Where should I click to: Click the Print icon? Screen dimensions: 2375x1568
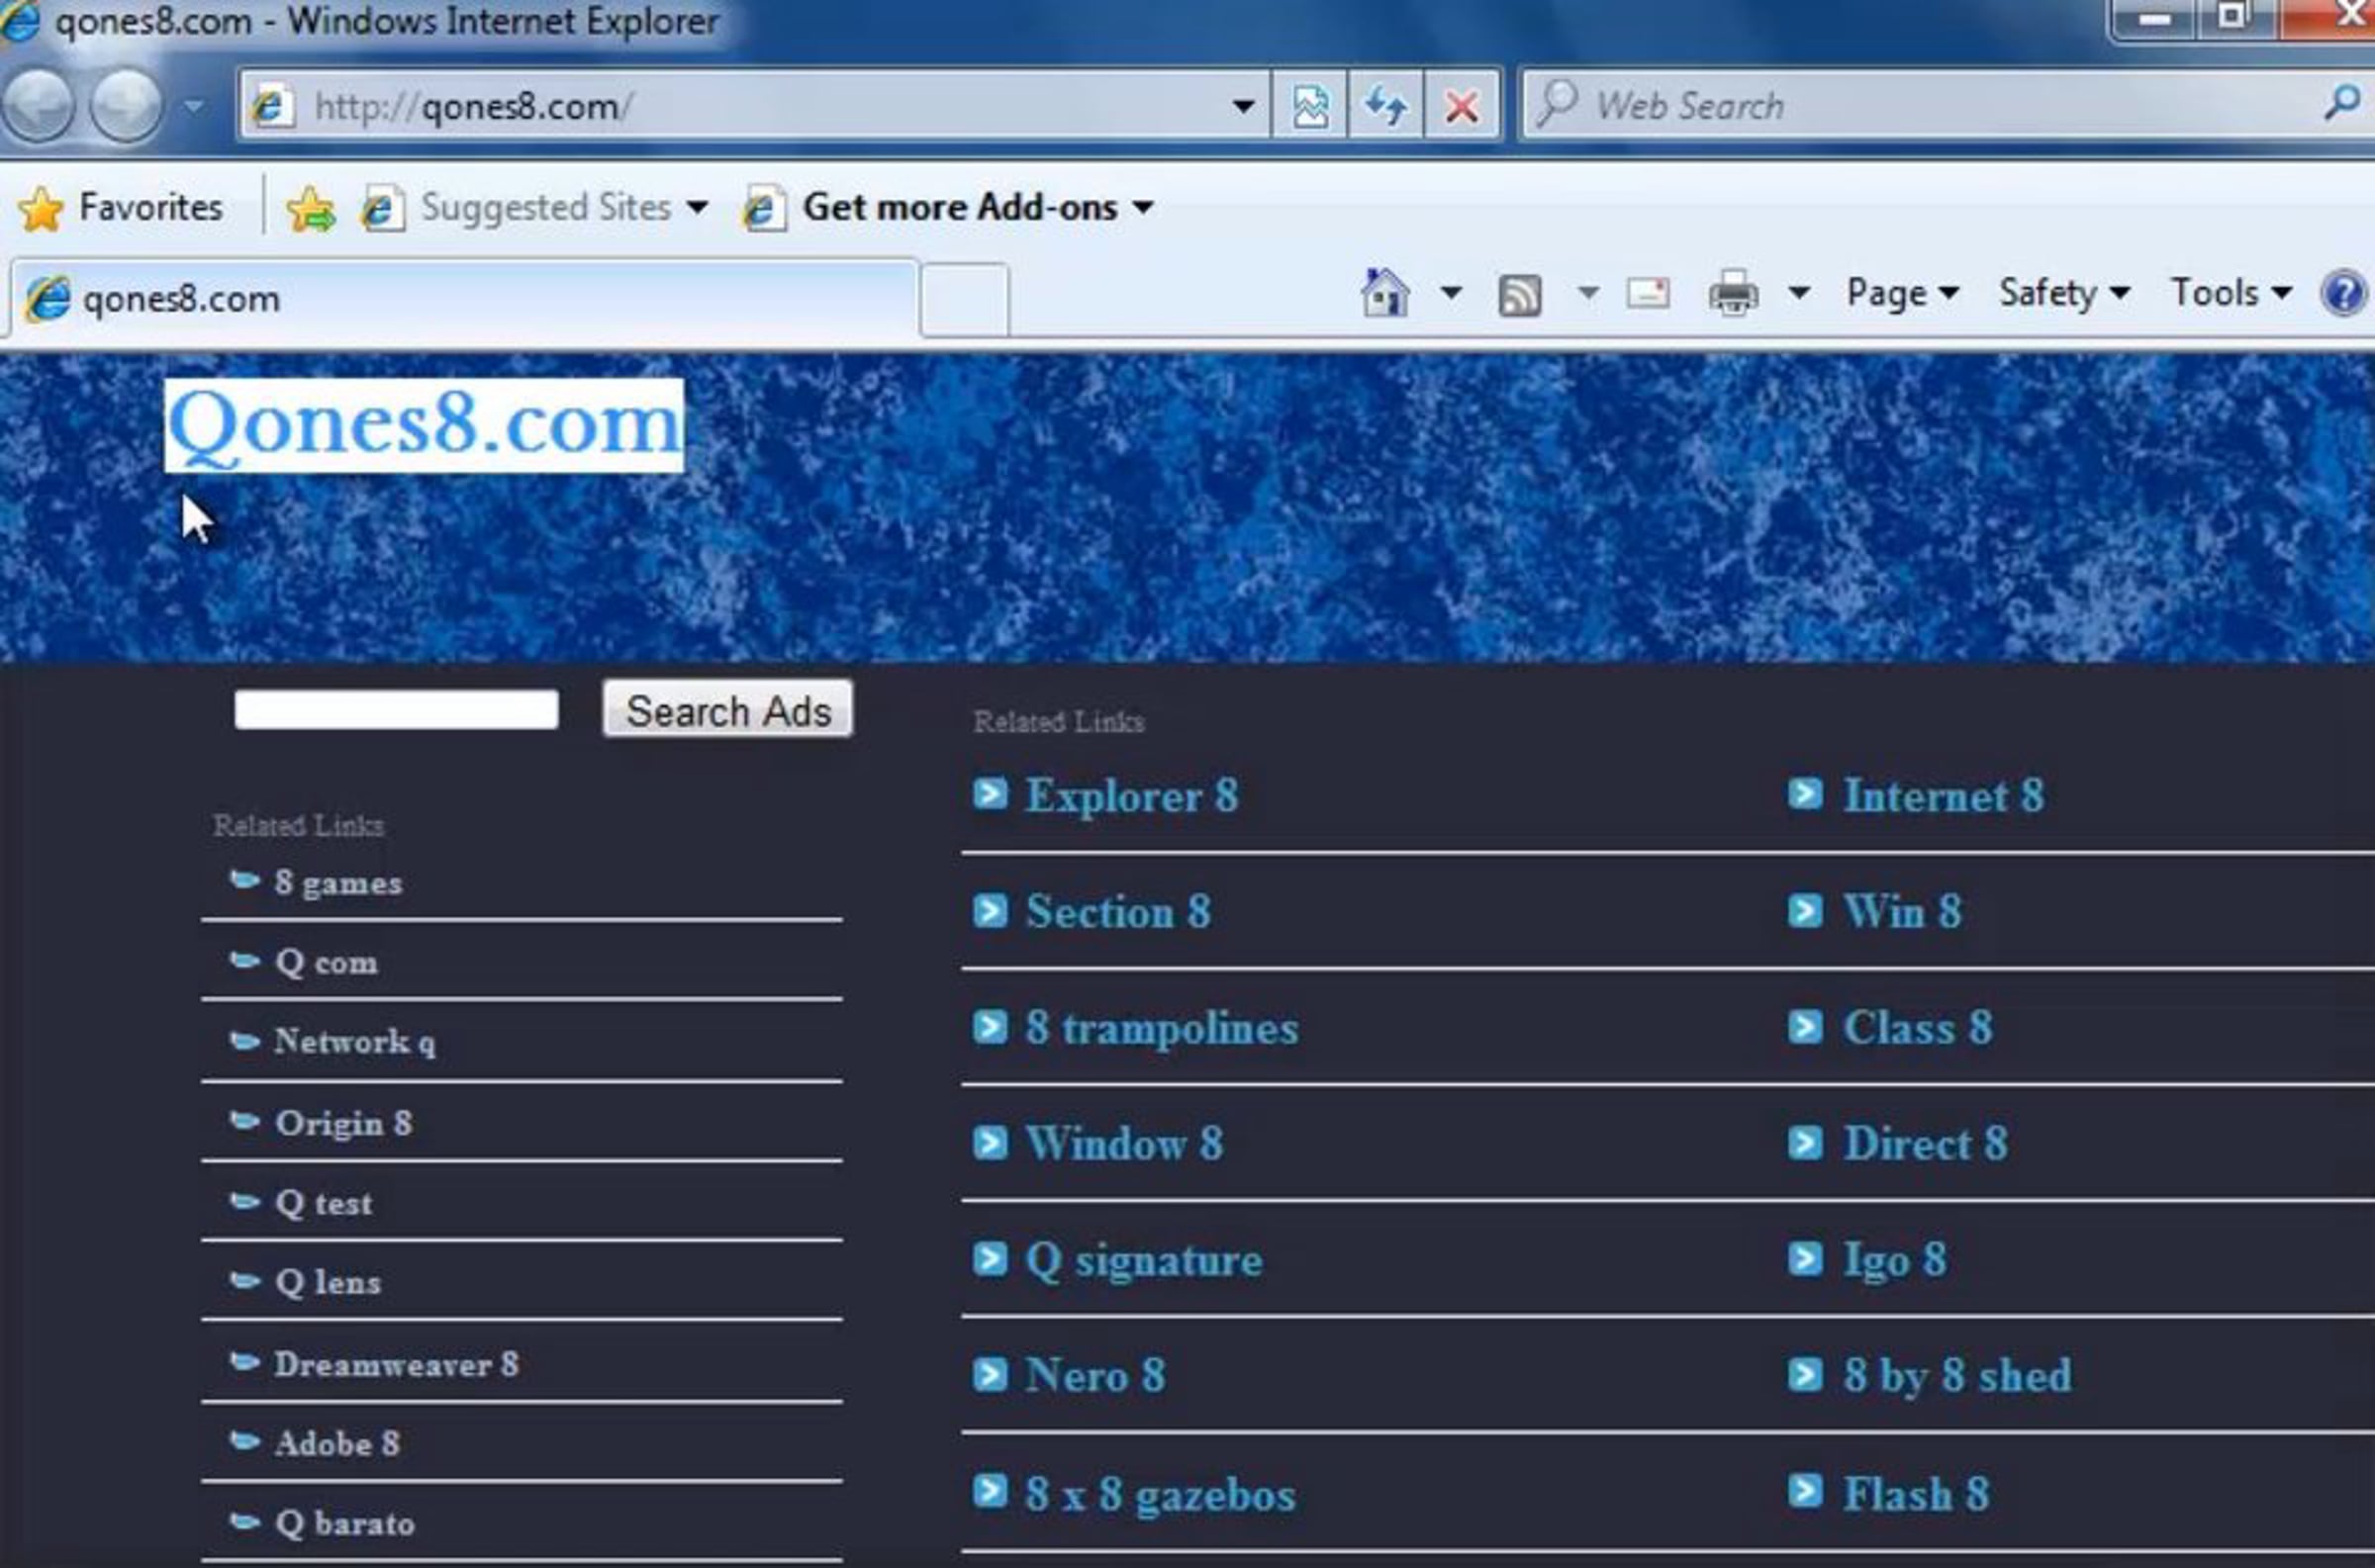pyautogui.click(x=1733, y=294)
